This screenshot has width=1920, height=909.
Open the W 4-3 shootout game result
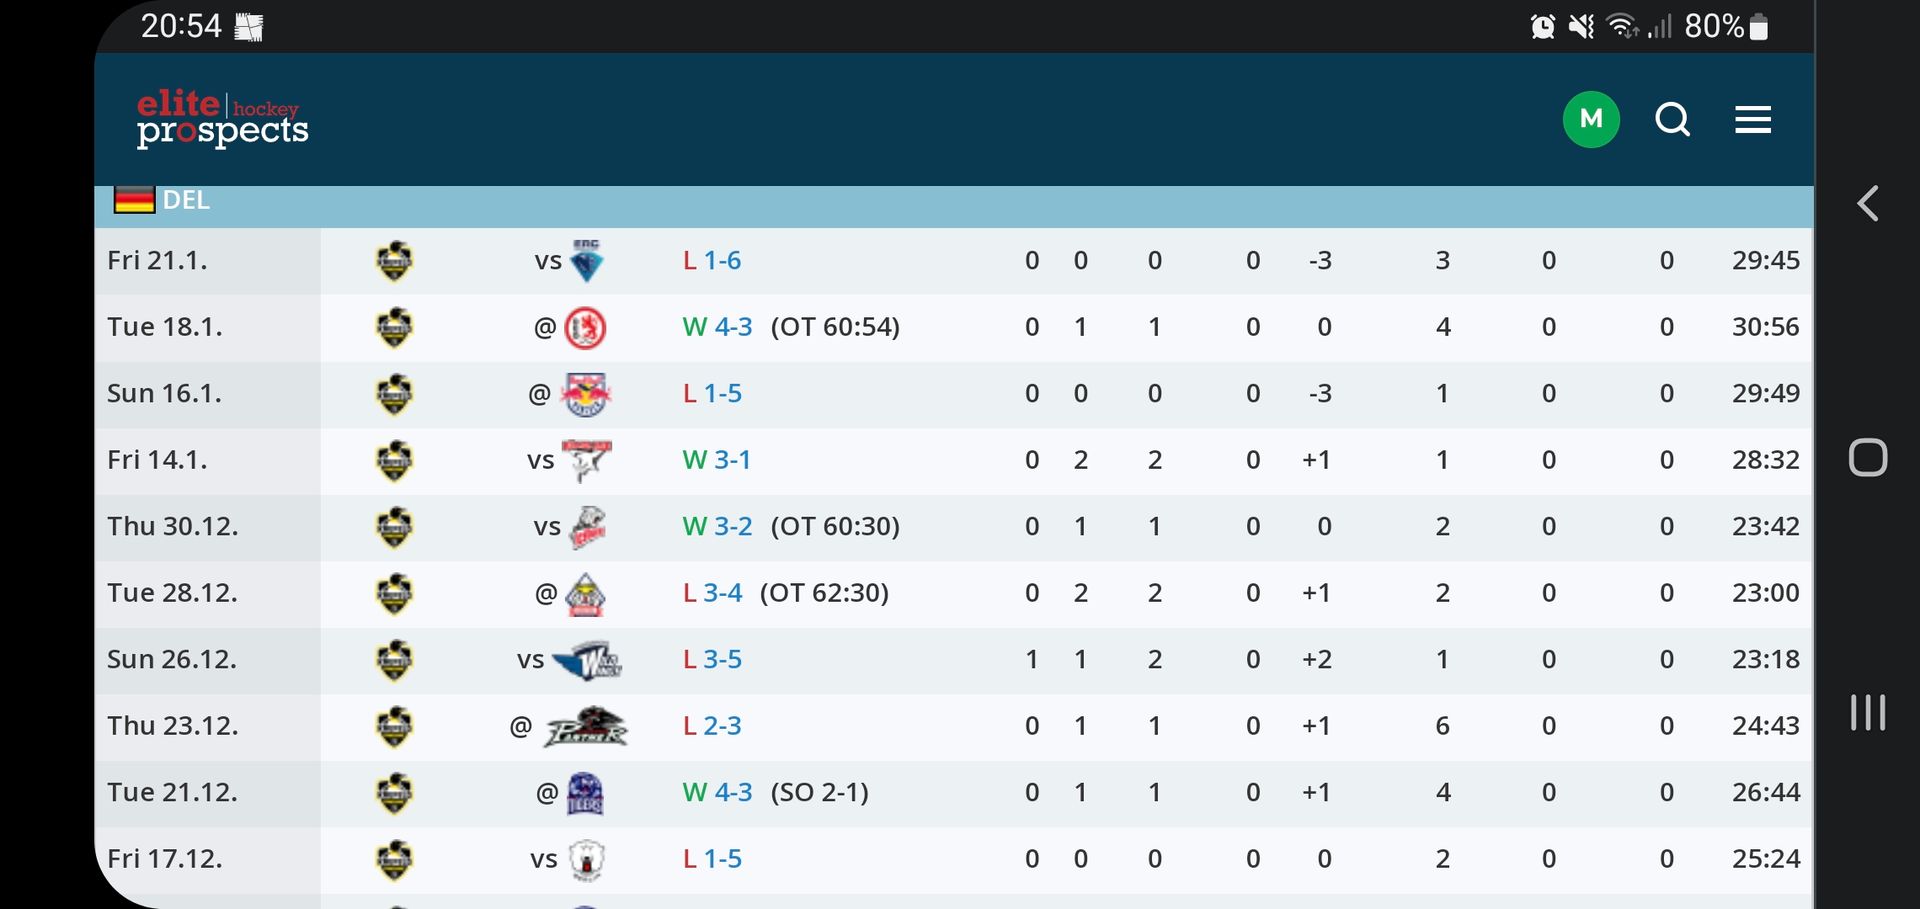[x=717, y=793]
